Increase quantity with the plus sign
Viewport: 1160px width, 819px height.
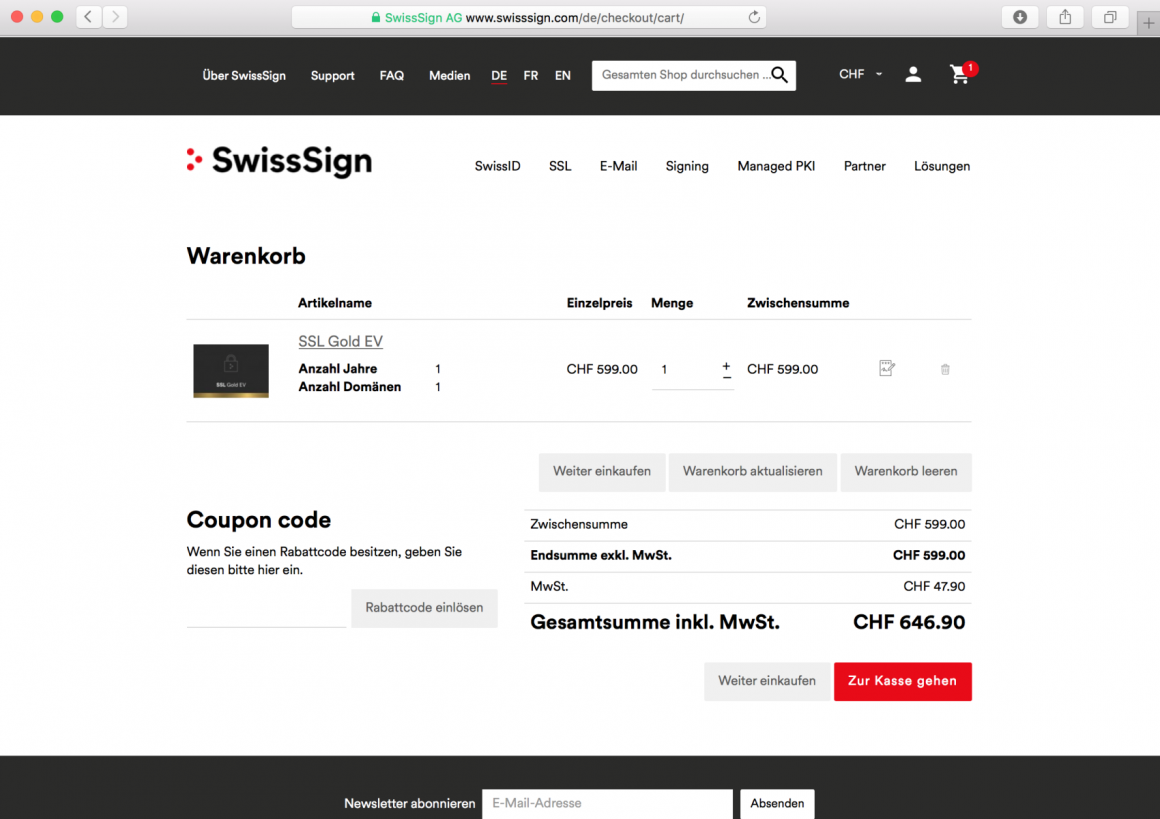tap(726, 365)
